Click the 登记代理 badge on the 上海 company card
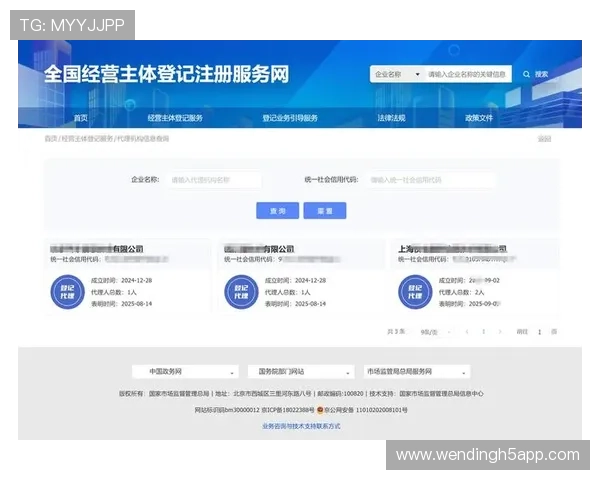 point(415,292)
